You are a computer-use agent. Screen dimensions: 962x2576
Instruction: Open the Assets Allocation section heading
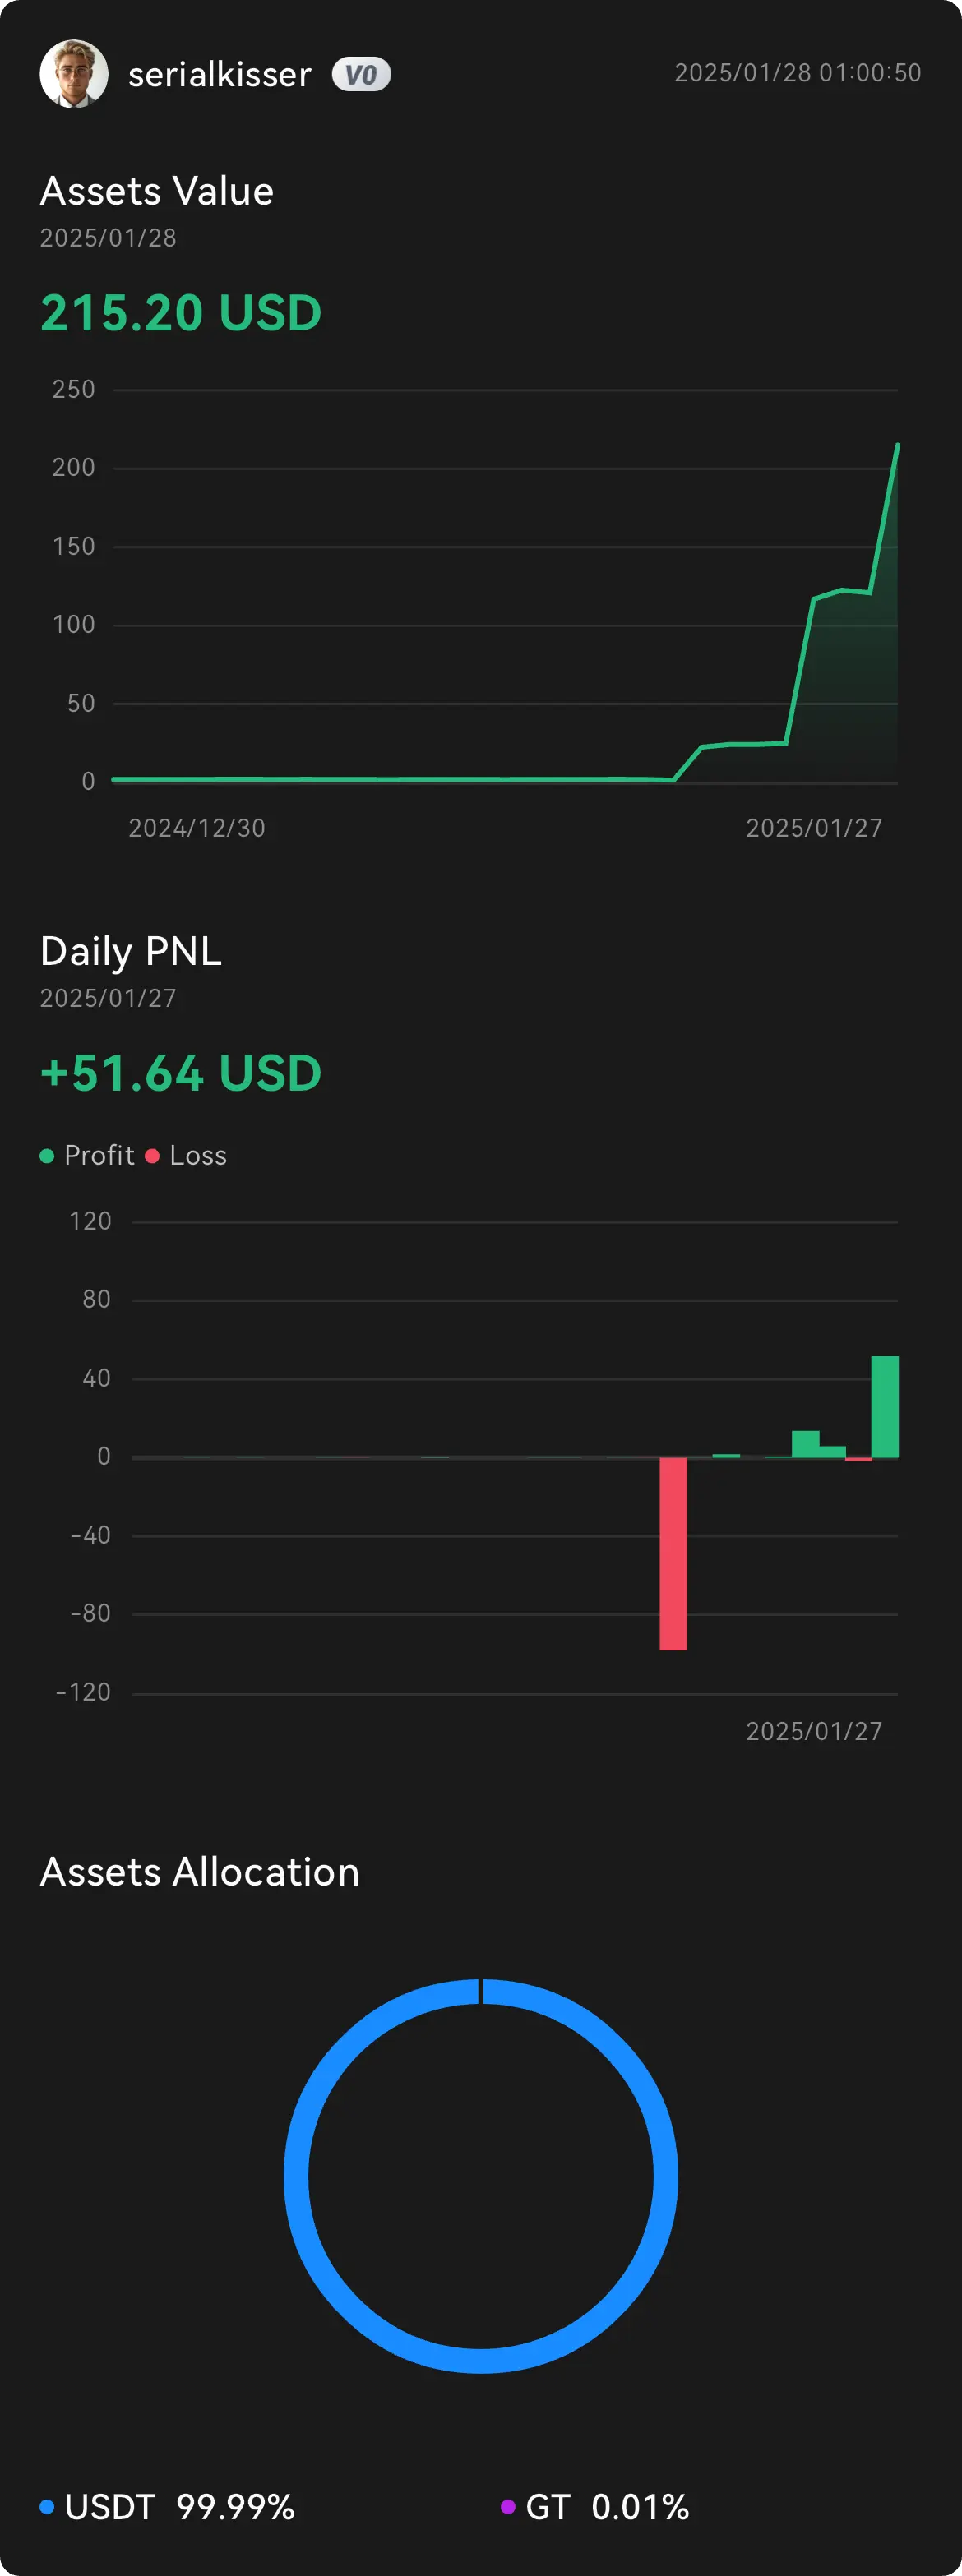click(x=200, y=1872)
